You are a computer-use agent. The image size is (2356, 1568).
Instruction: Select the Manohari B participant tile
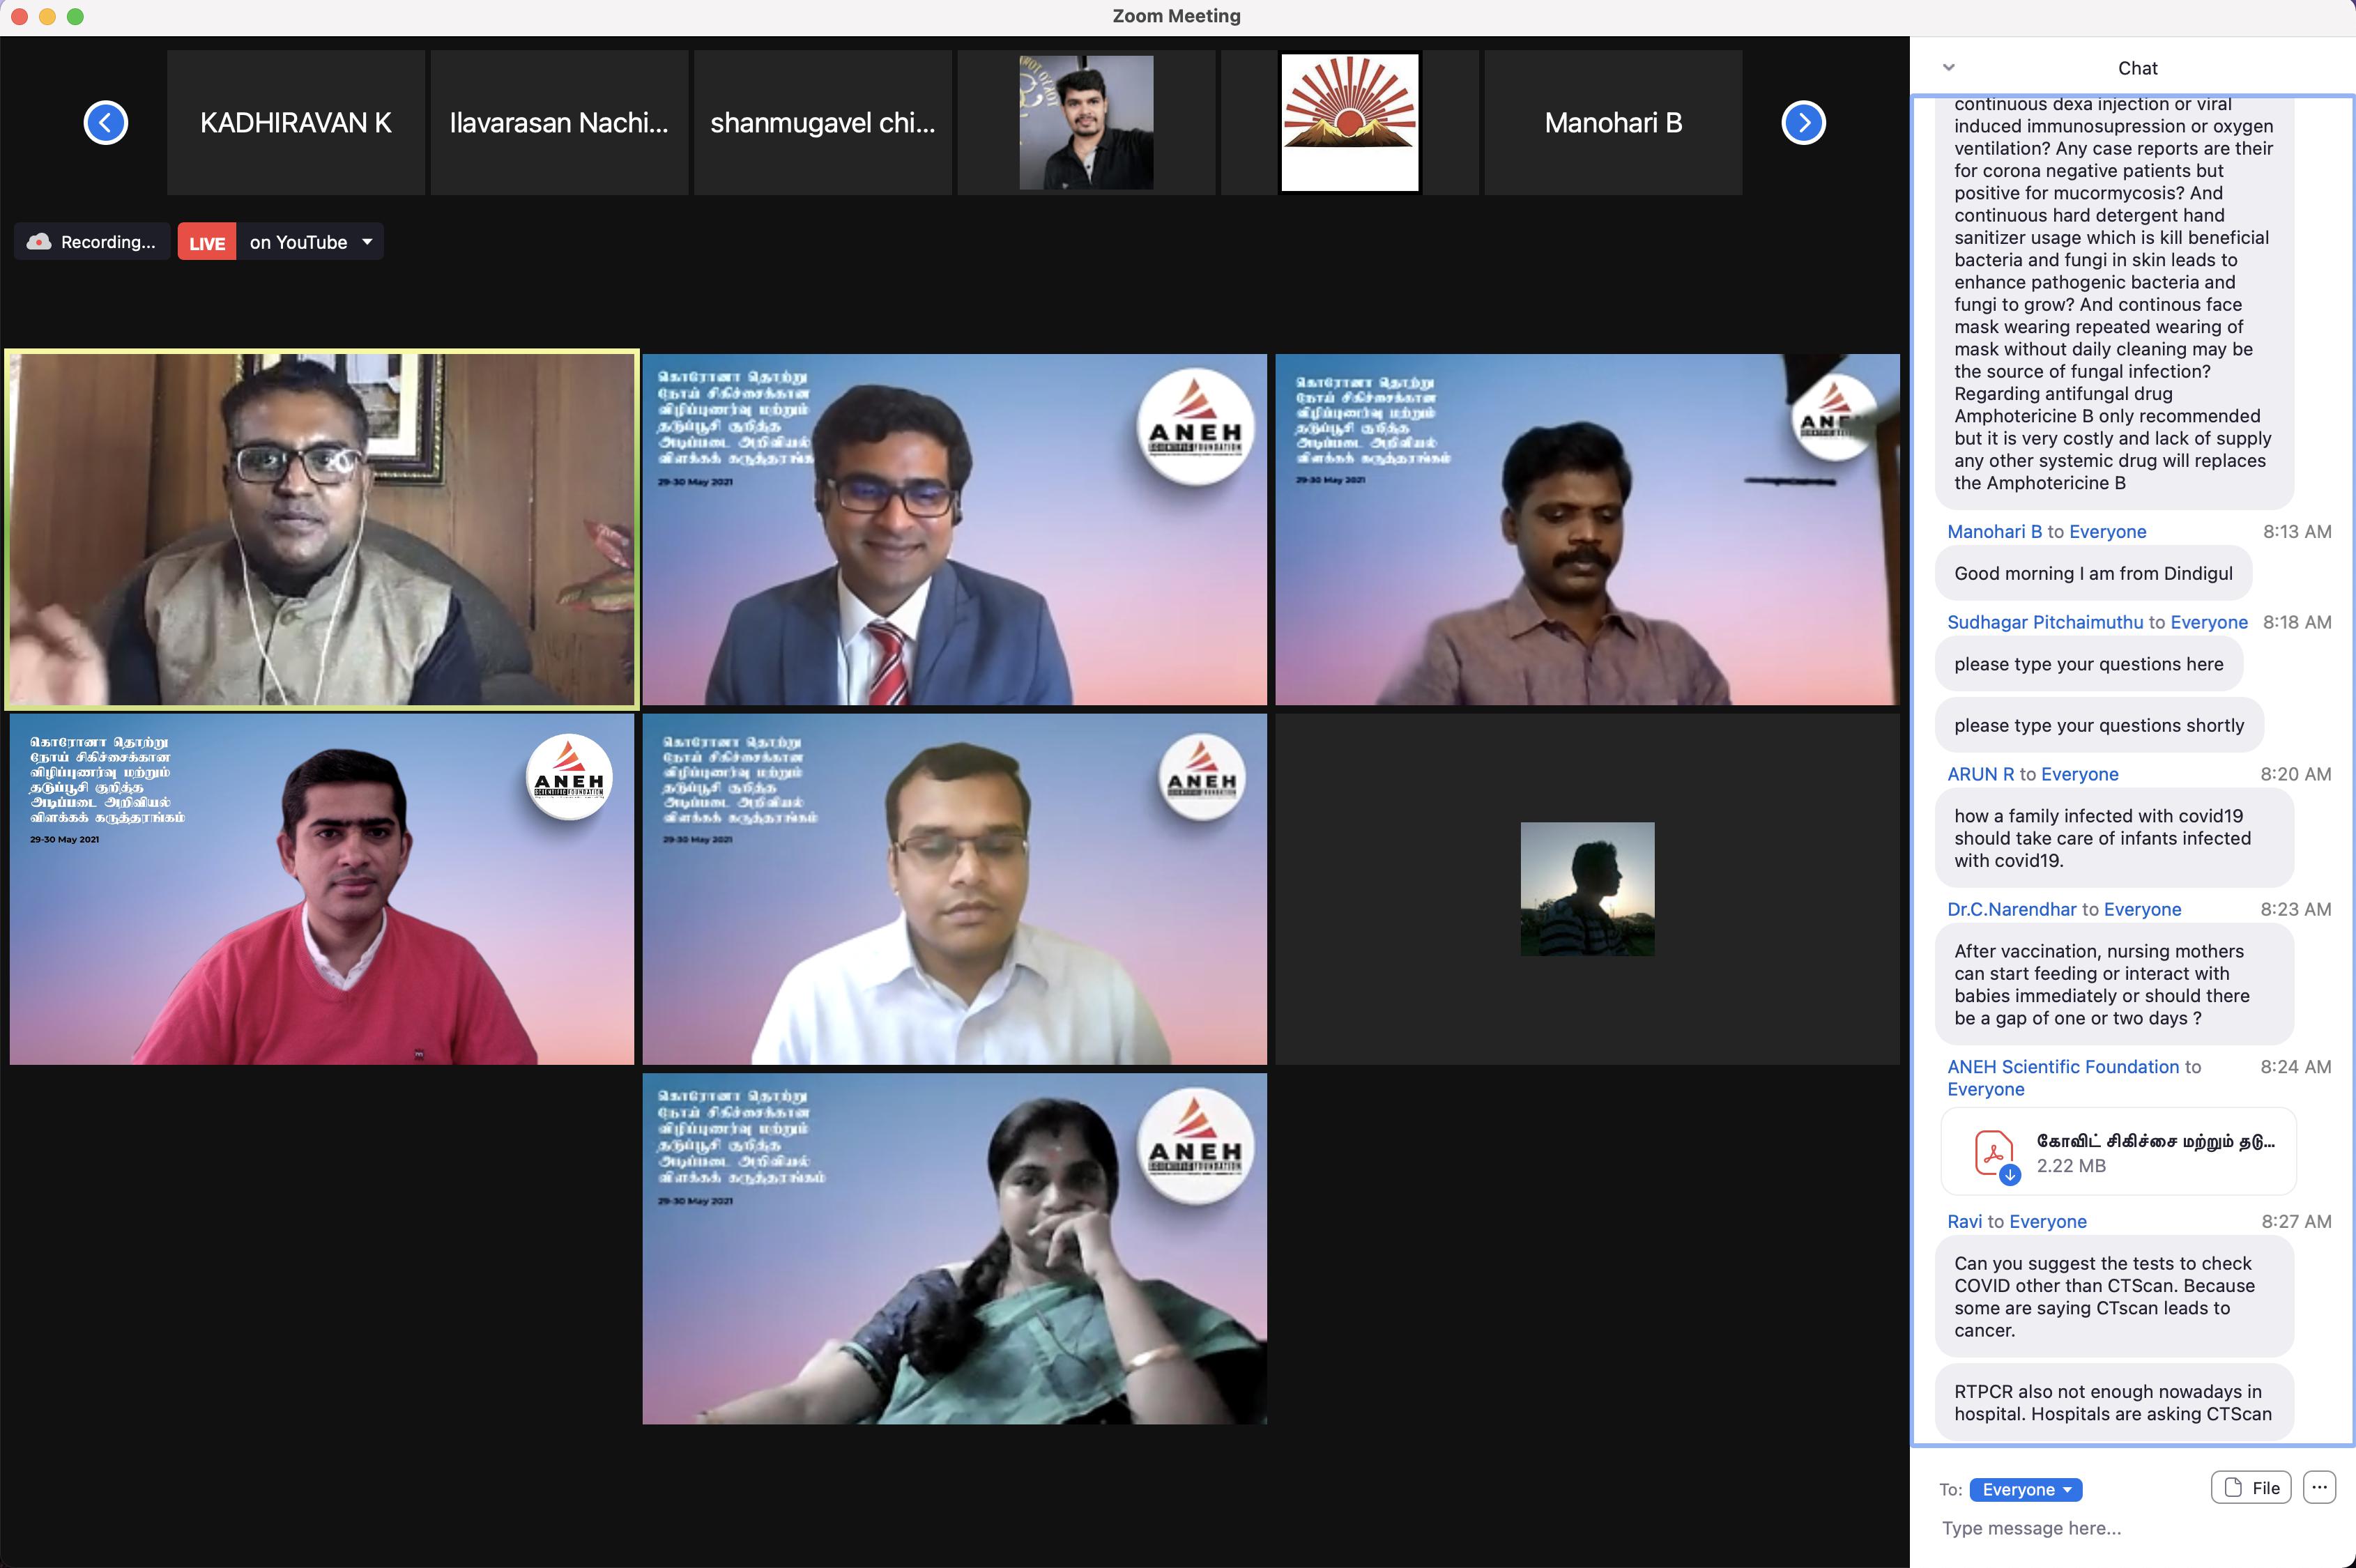(x=1612, y=123)
